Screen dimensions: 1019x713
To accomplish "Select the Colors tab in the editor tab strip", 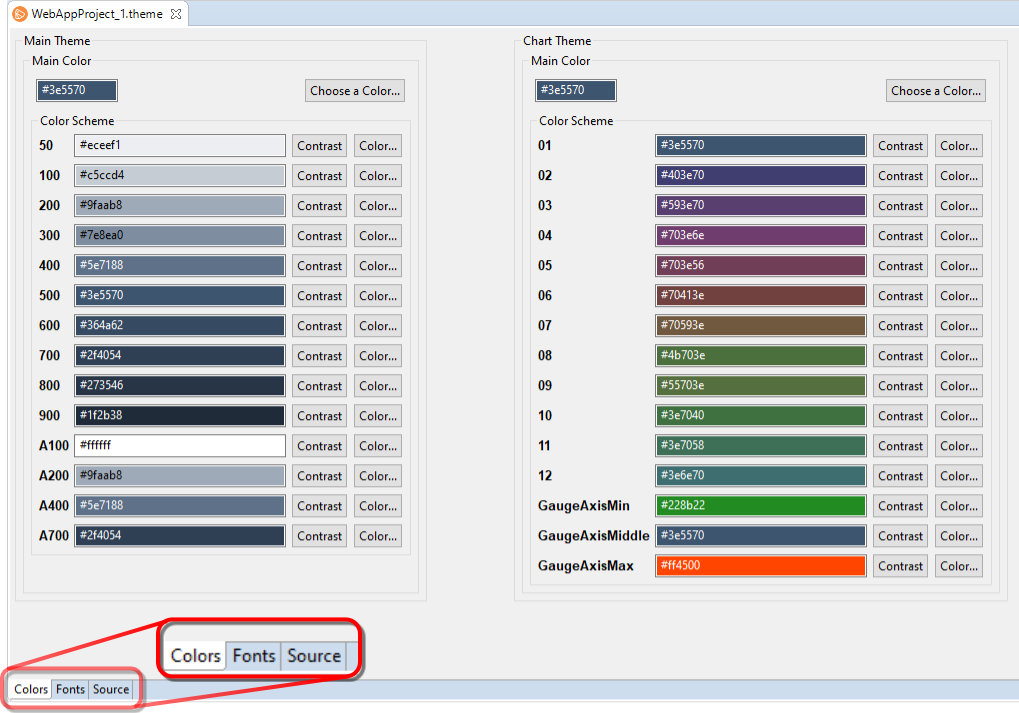I will click(x=31, y=689).
